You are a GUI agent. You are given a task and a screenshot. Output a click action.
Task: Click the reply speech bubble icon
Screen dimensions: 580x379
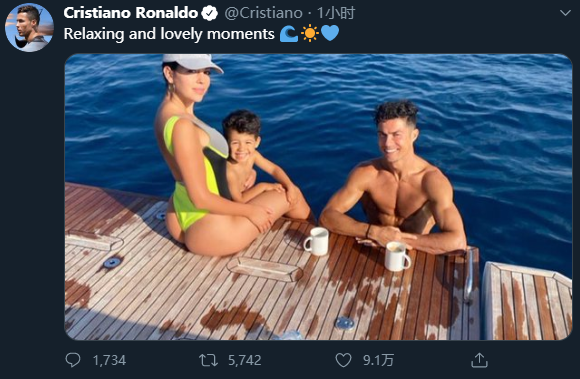72,360
